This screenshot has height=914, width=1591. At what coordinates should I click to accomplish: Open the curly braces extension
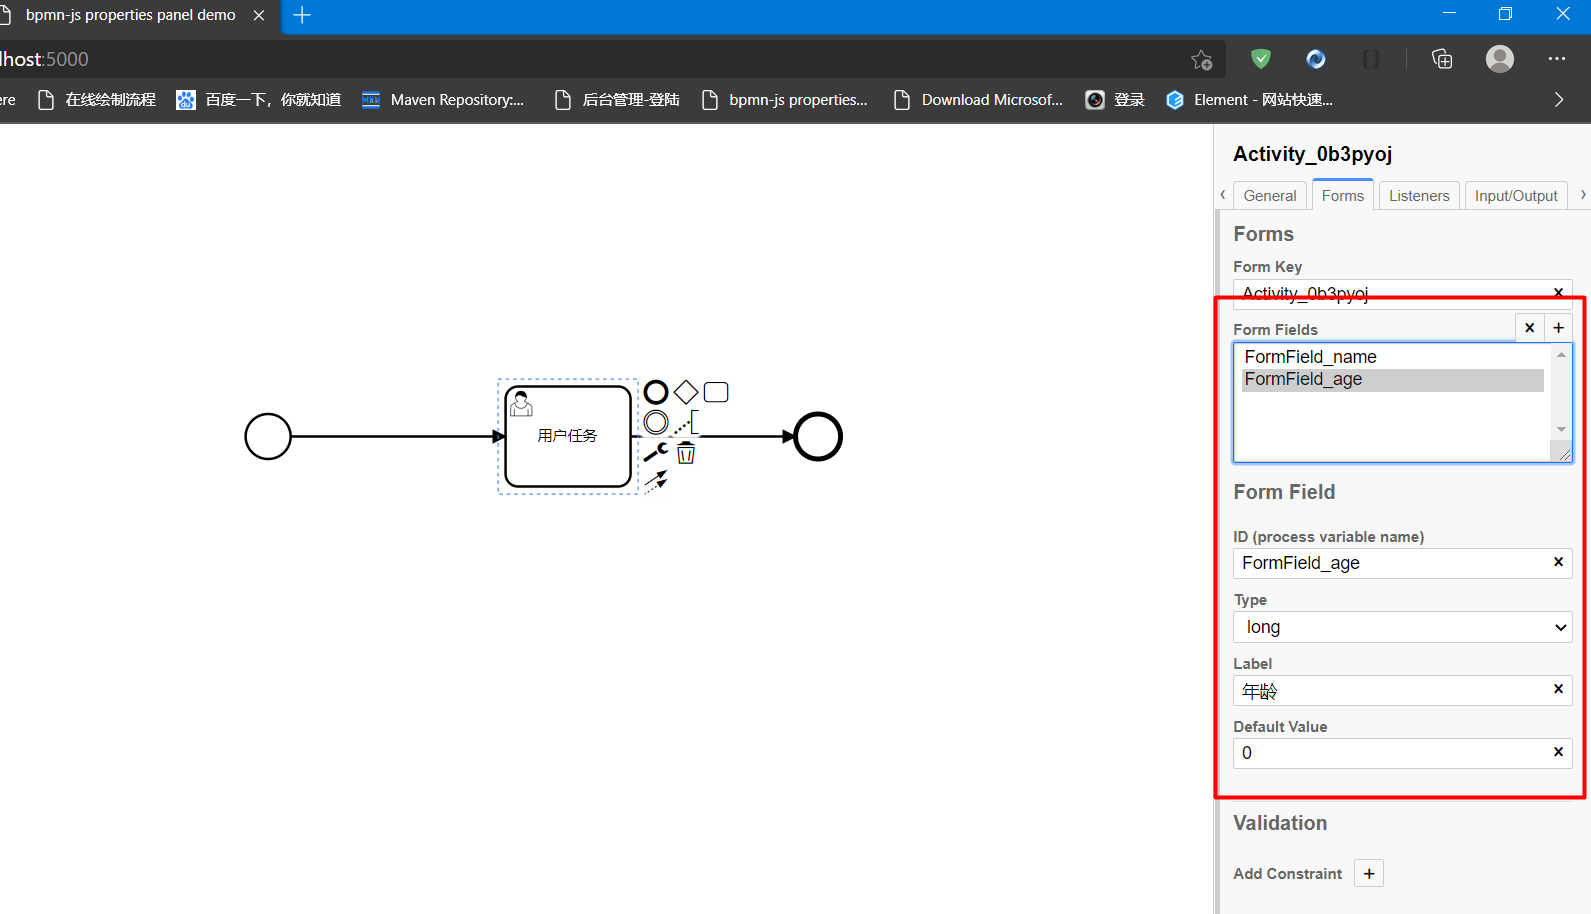pyautogui.click(x=1371, y=59)
